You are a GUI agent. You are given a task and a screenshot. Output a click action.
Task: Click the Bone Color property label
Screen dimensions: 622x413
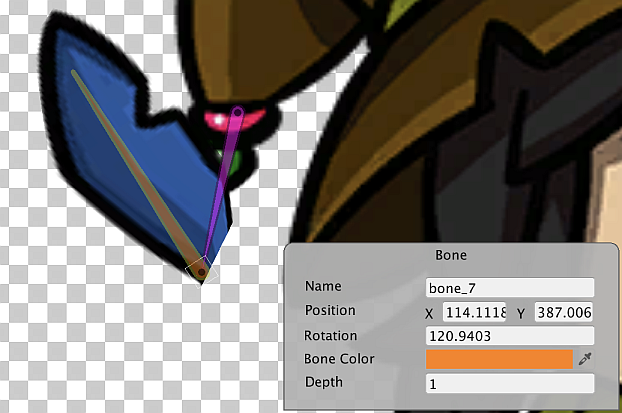[x=338, y=359]
